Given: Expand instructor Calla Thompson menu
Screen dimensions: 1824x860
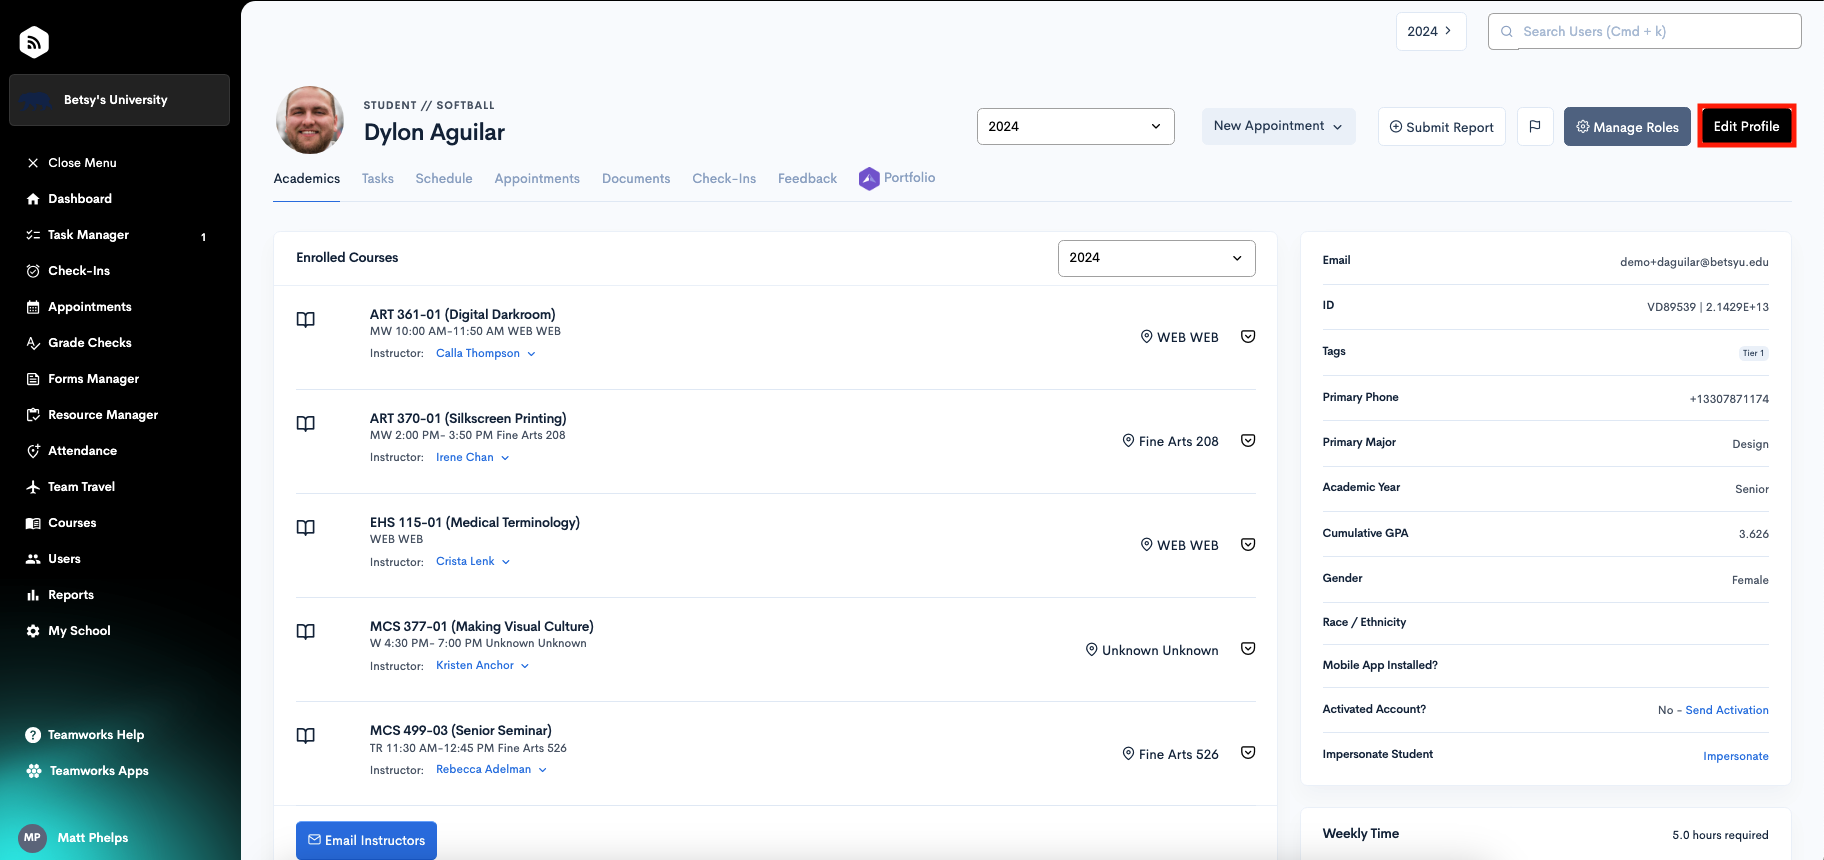Looking at the screenshot, I should point(486,354).
